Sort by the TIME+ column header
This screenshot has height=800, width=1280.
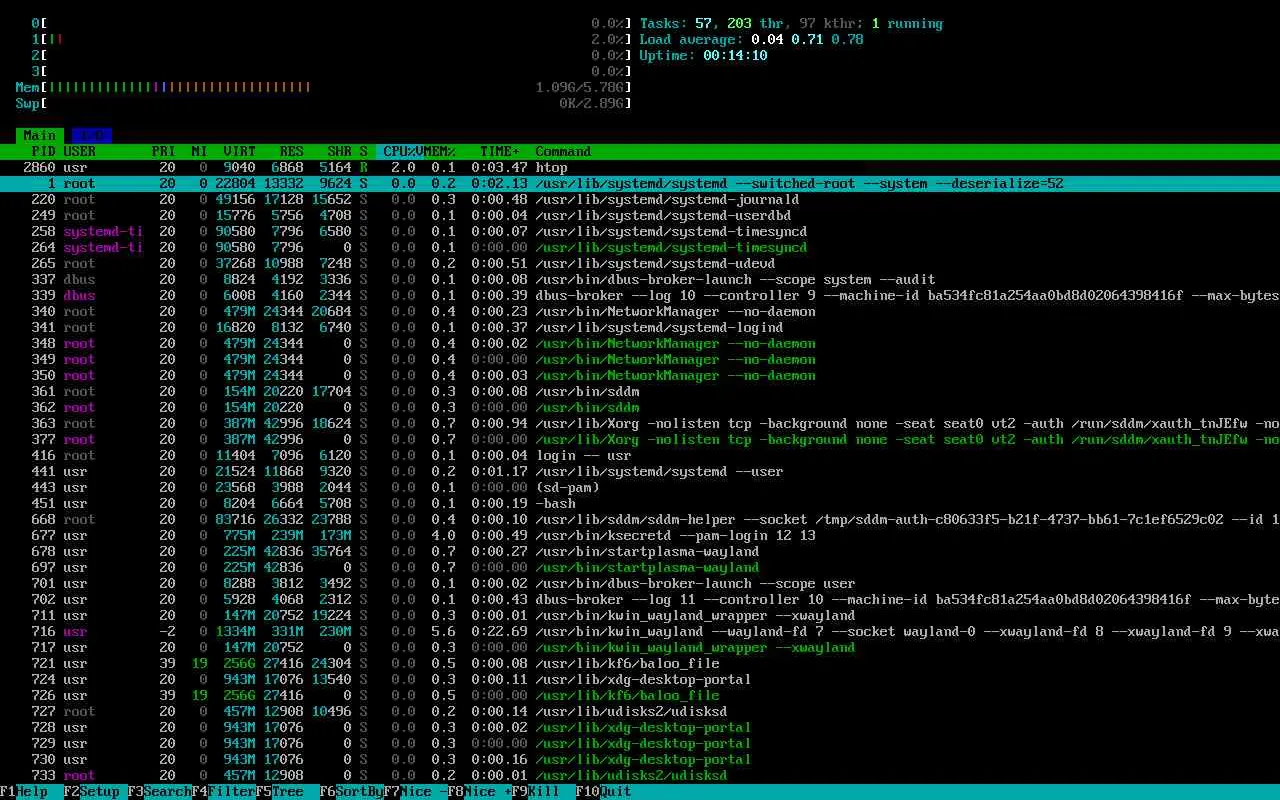499,151
